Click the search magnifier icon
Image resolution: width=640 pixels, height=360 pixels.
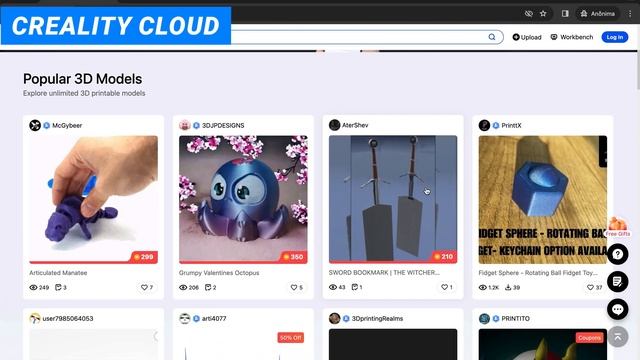492,37
